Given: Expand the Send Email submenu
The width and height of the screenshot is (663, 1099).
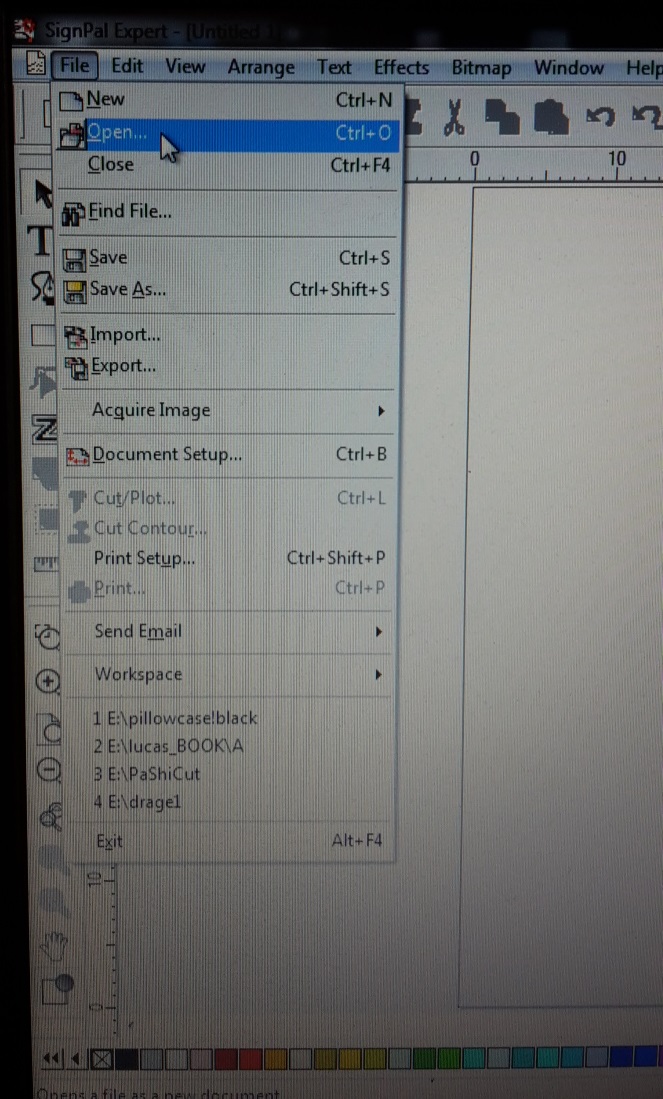Looking at the screenshot, I should 230,632.
